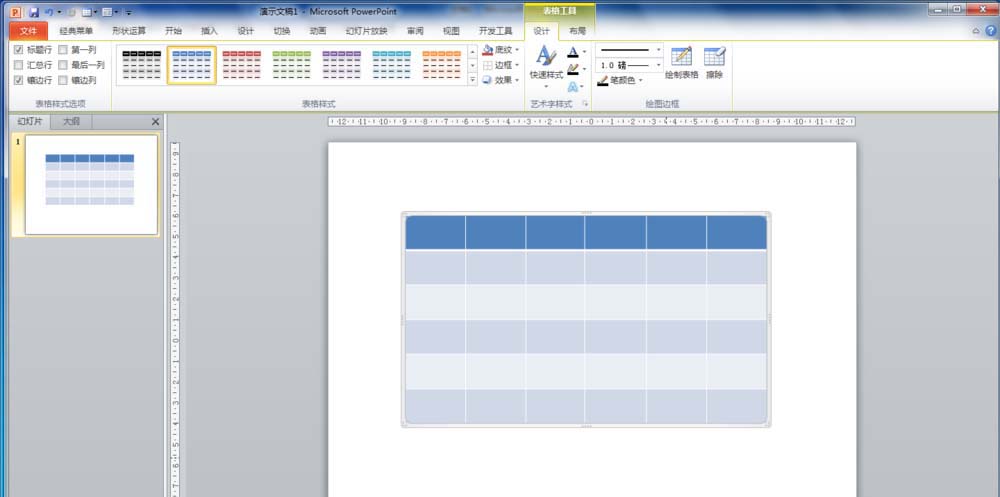Click the text outline pen icon
This screenshot has height=497, width=1000.
[x=573, y=68]
